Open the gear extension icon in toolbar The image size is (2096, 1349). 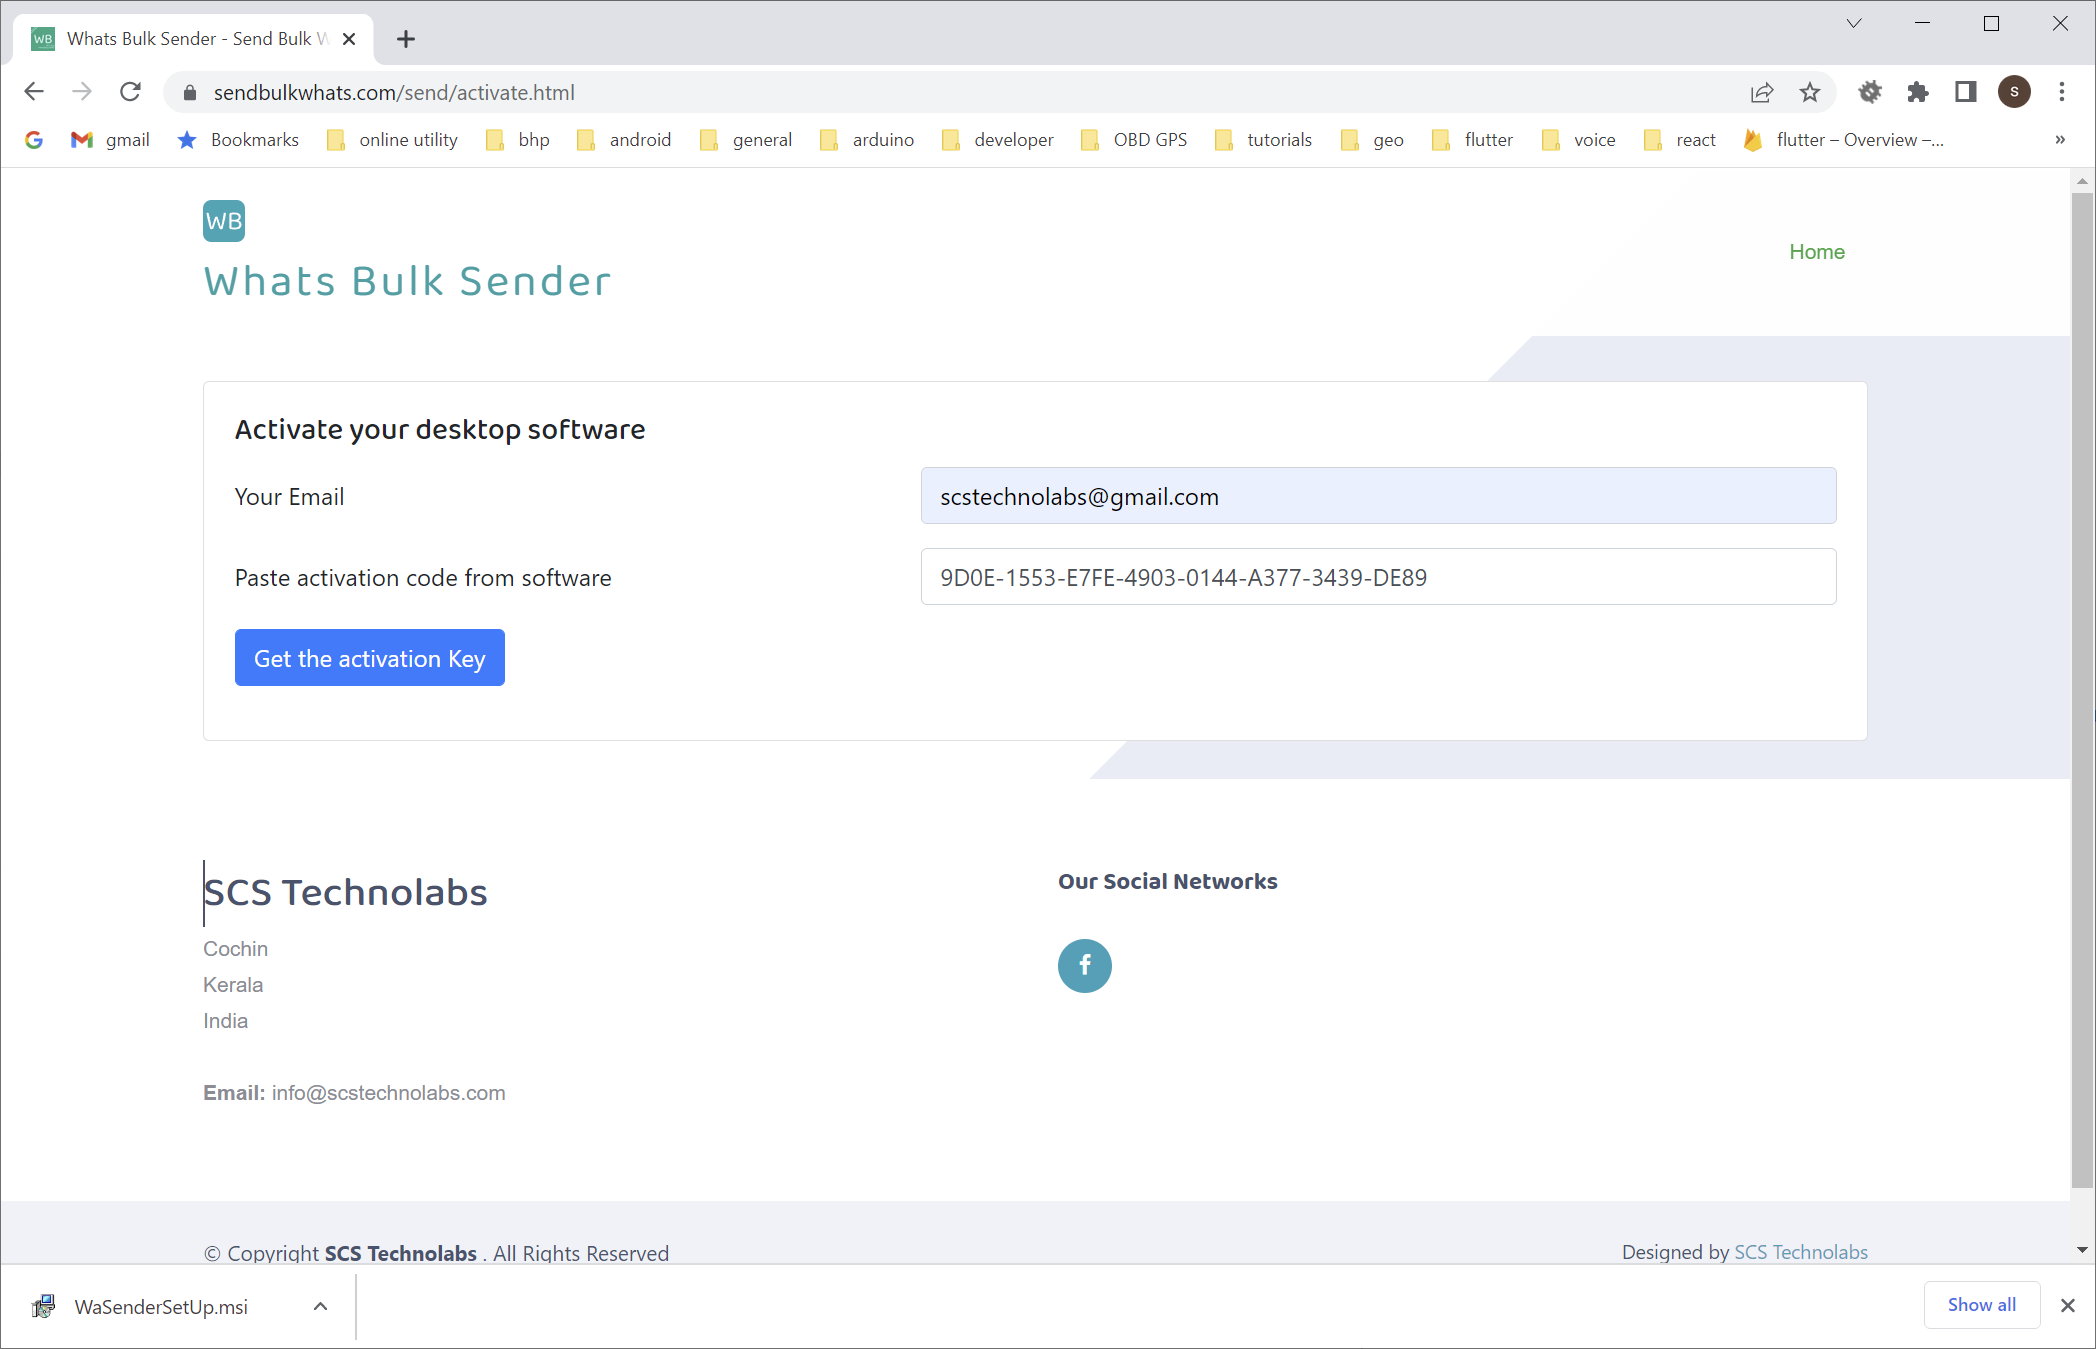[x=1869, y=93]
